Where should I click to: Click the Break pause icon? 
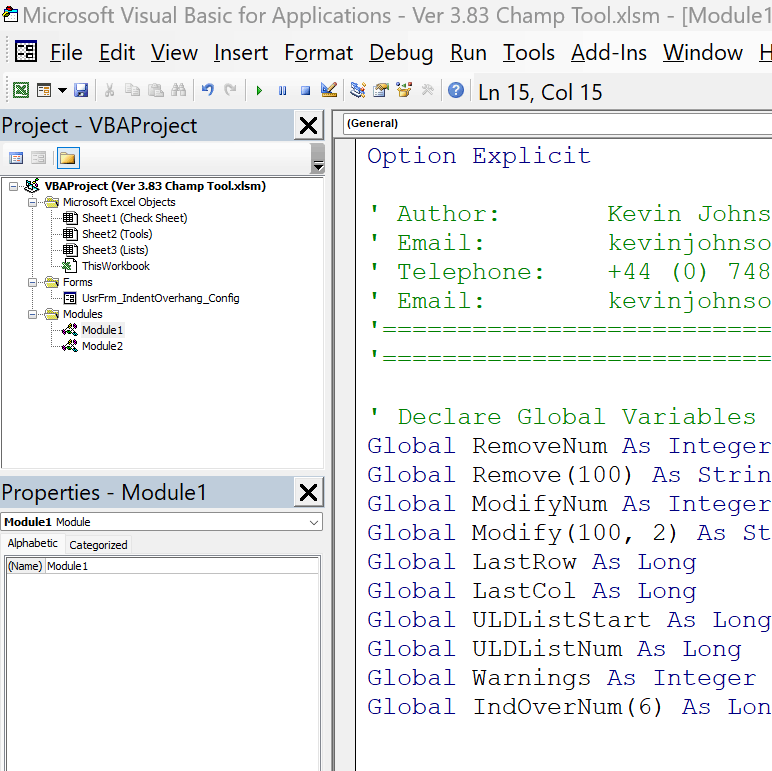click(x=282, y=91)
